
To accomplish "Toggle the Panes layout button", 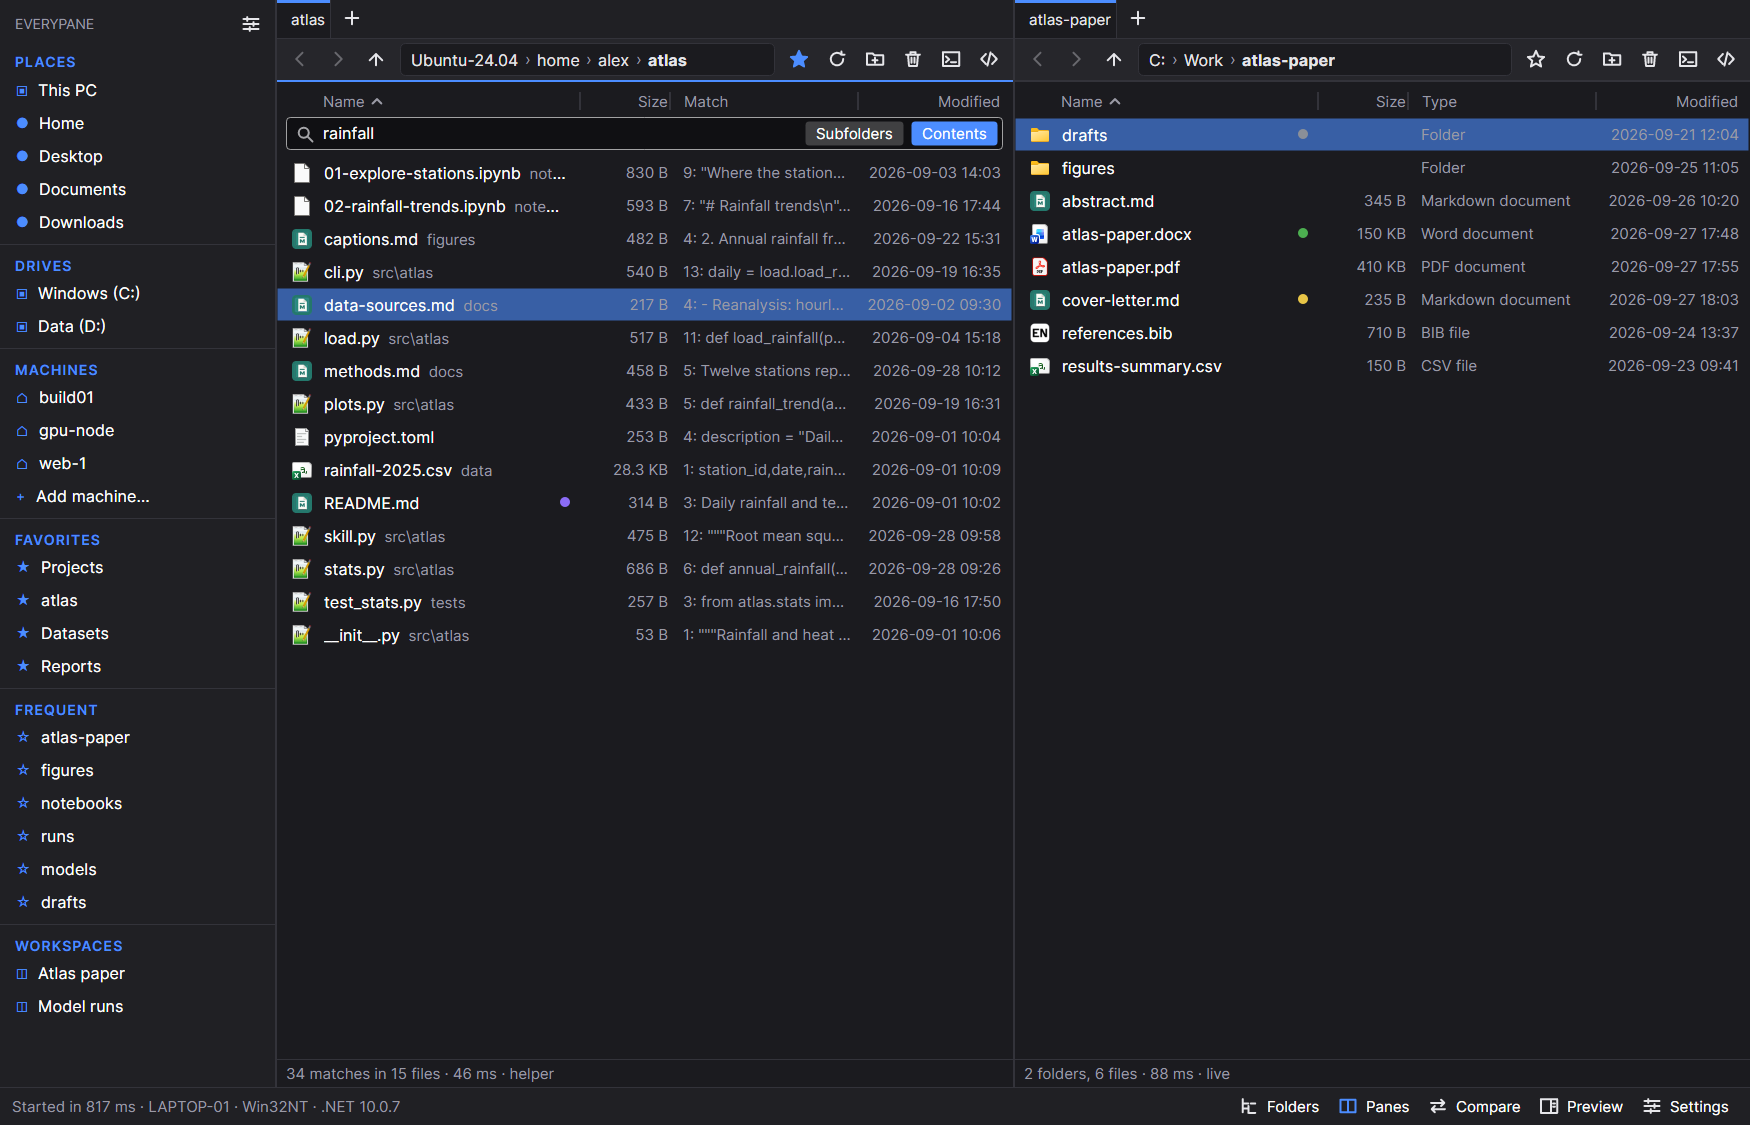I will pyautogui.click(x=1374, y=1106).
